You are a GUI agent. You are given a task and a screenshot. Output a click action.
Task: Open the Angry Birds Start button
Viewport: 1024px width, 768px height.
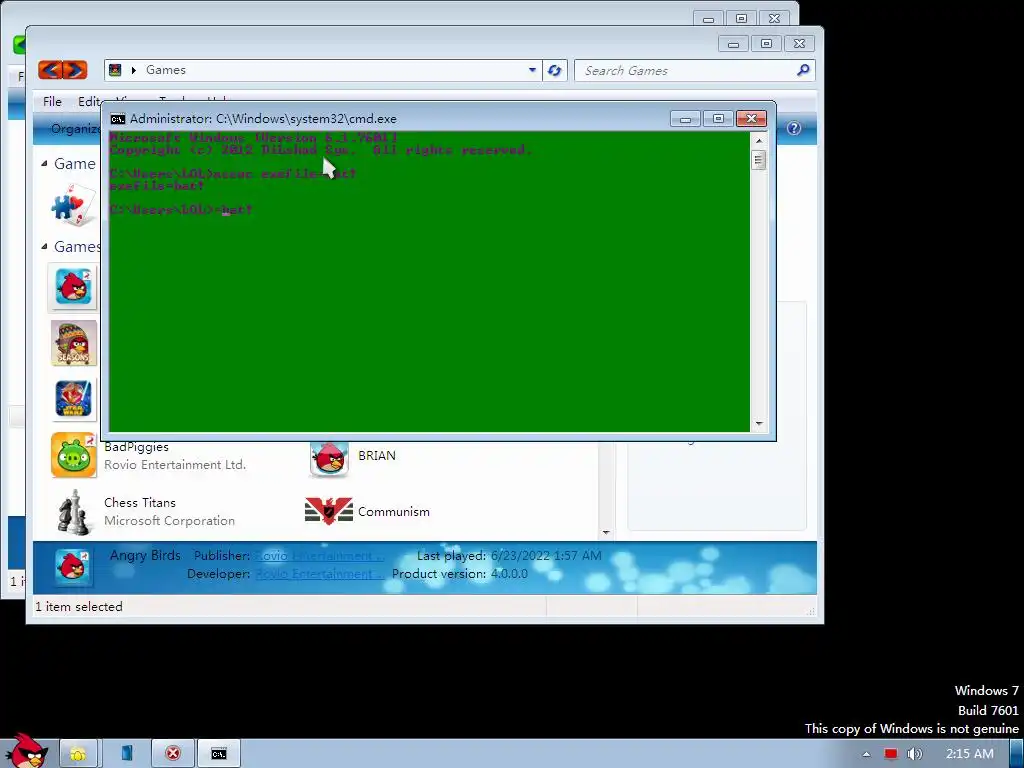pyautogui.click(x=26, y=752)
